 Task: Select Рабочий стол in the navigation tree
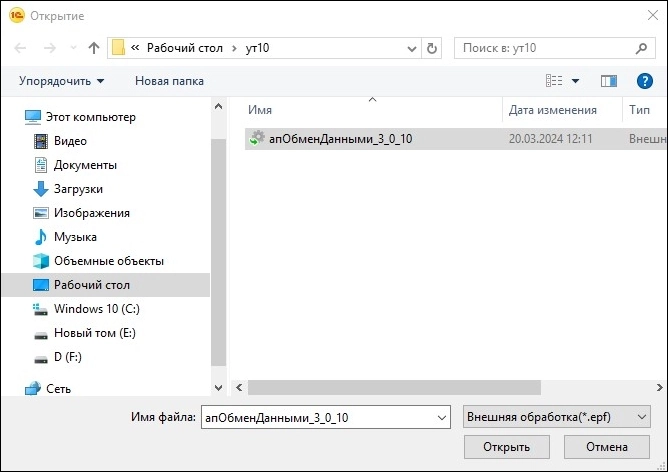point(105,285)
